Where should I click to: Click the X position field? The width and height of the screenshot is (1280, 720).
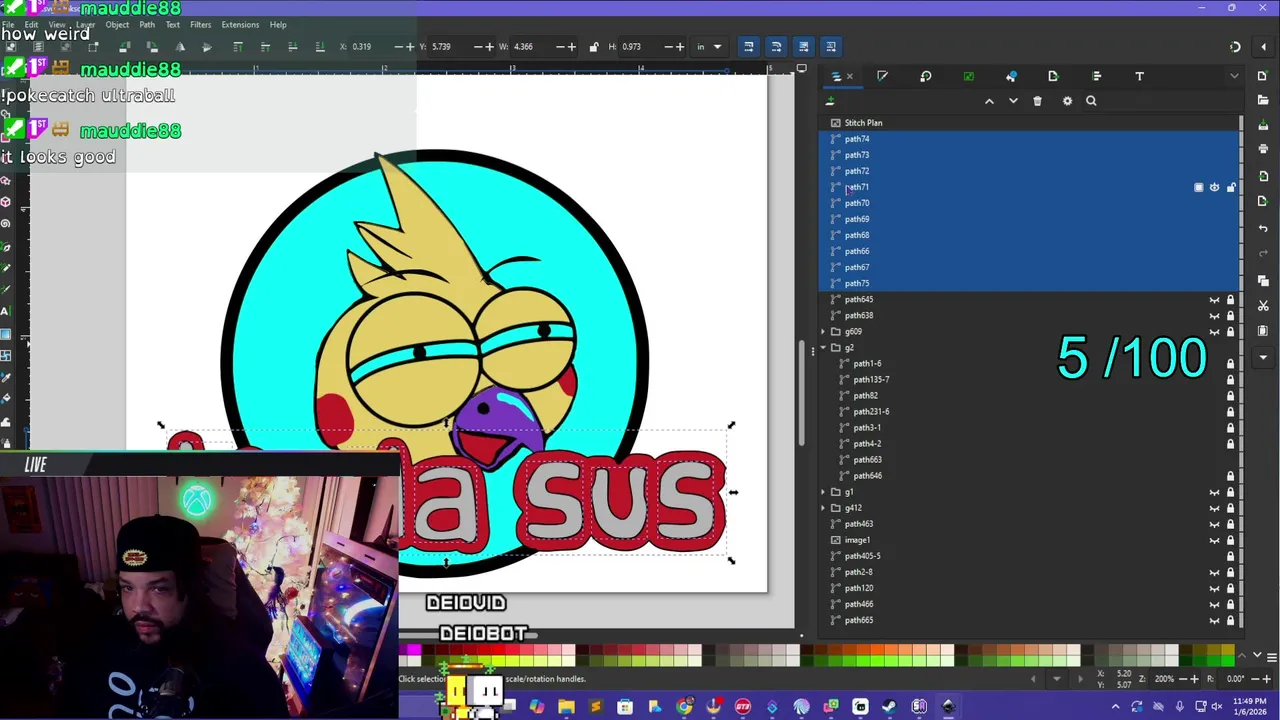coord(372,47)
